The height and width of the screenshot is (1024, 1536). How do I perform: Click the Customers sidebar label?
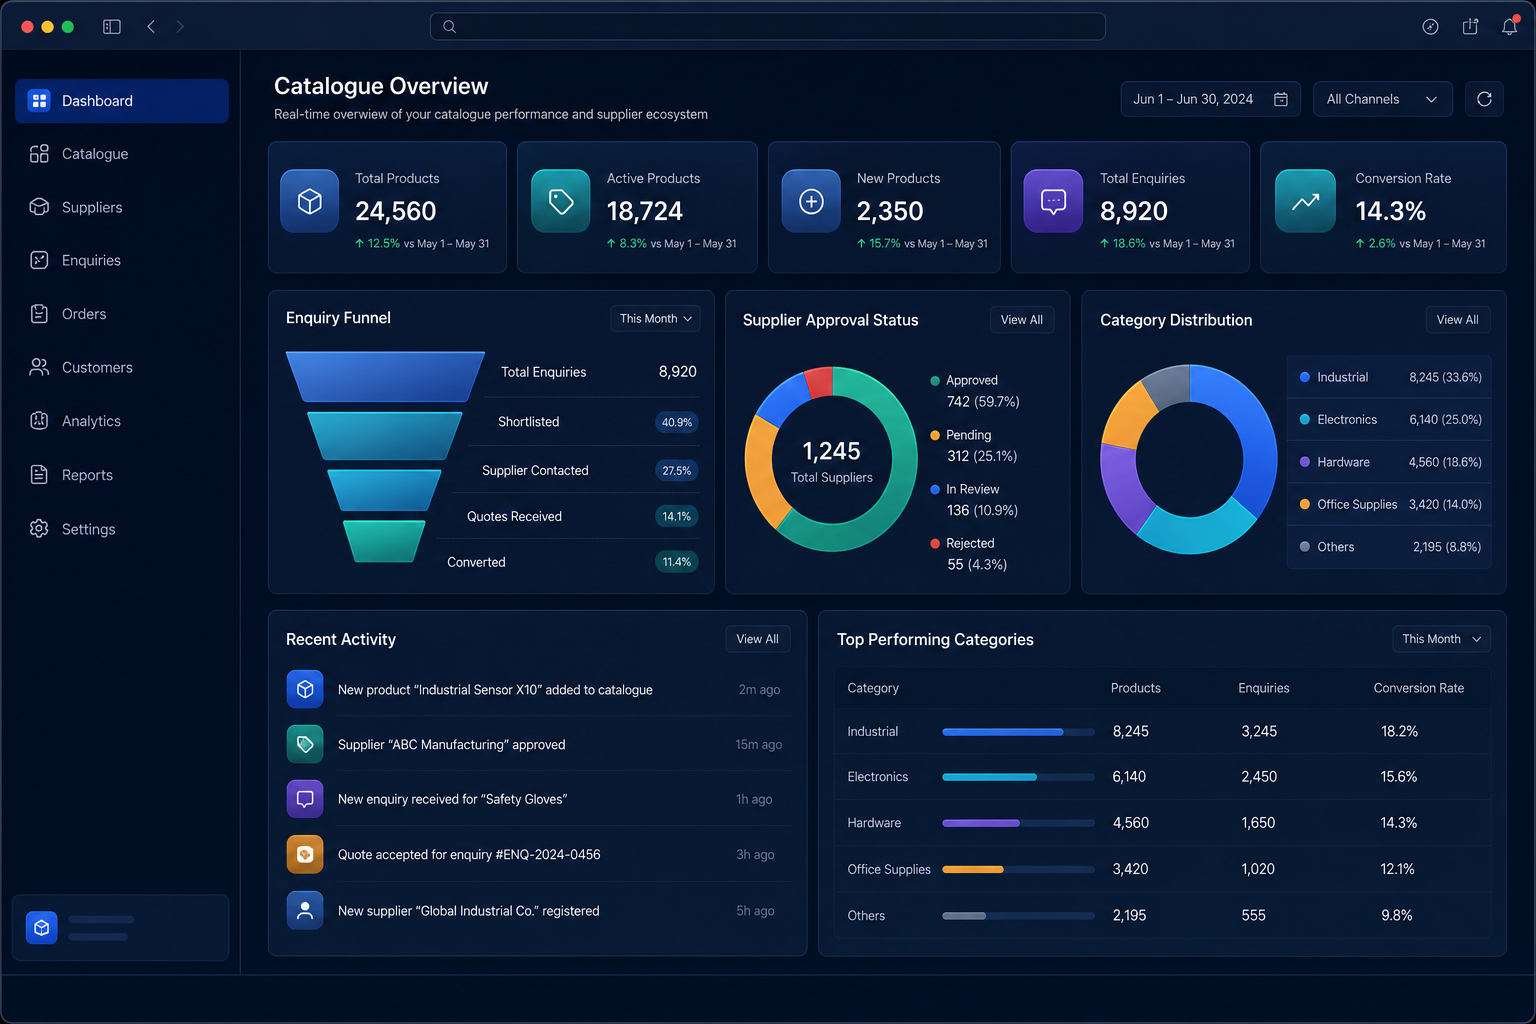pyautogui.click(x=97, y=368)
